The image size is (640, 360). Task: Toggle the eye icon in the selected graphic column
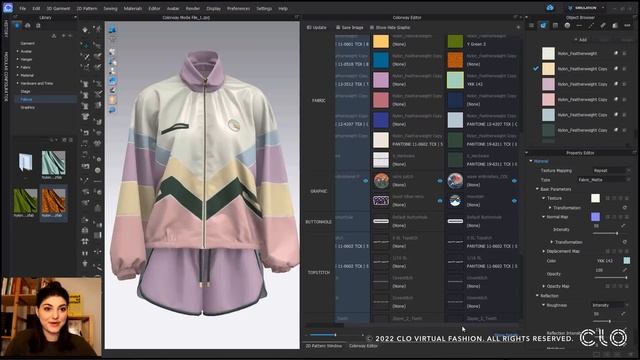click(x=365, y=181)
